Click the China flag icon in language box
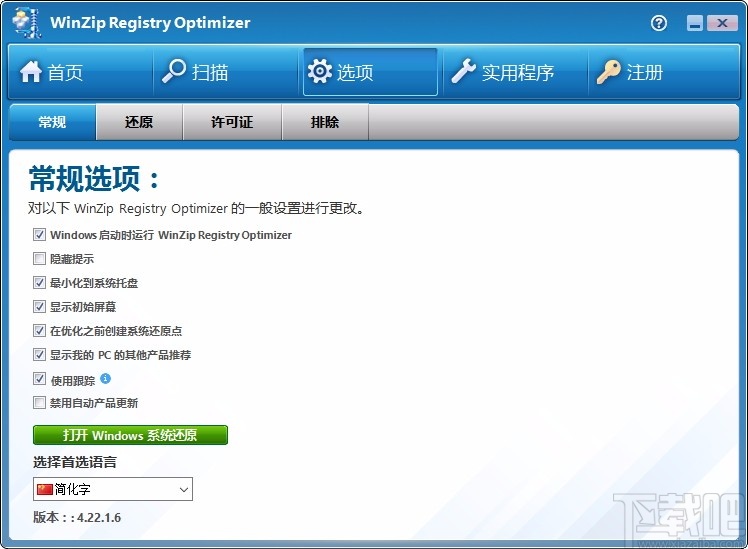748x549 pixels. (44, 489)
